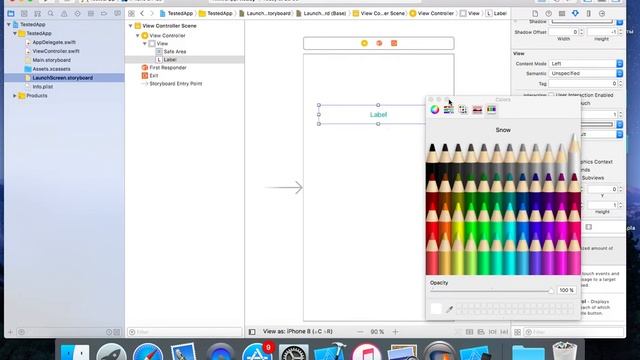Zoom in the canvas with plus button
Viewport: 640px width, 360px height.
point(395,332)
